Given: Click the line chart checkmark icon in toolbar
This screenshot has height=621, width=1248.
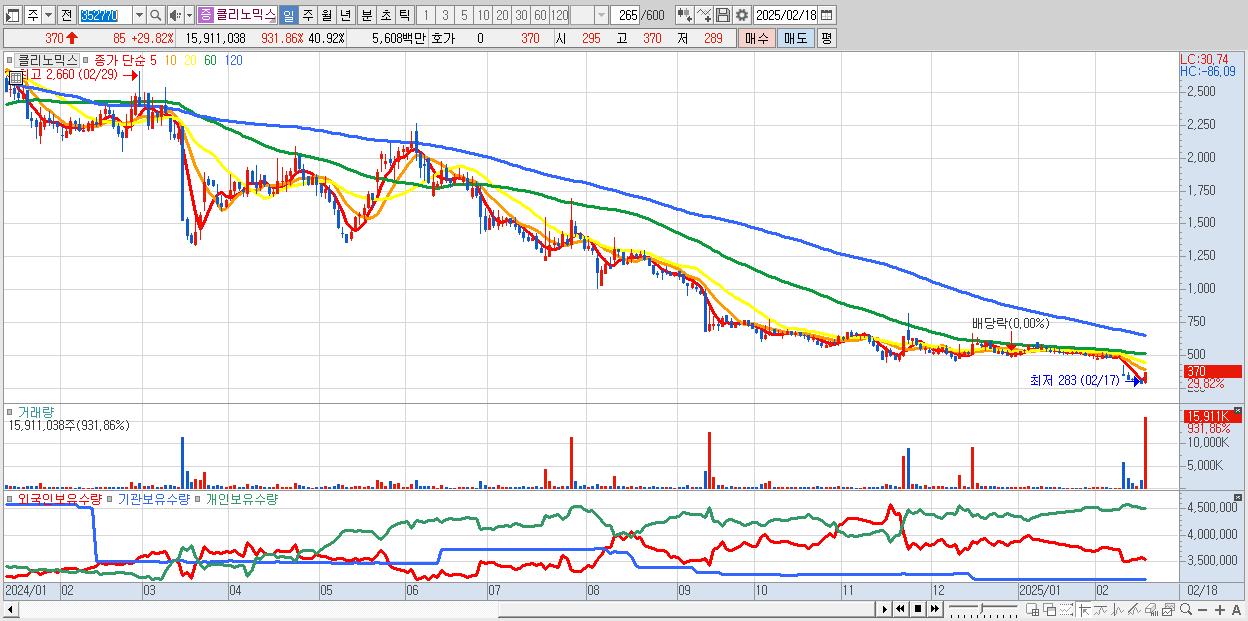Looking at the screenshot, I should pos(704,15).
